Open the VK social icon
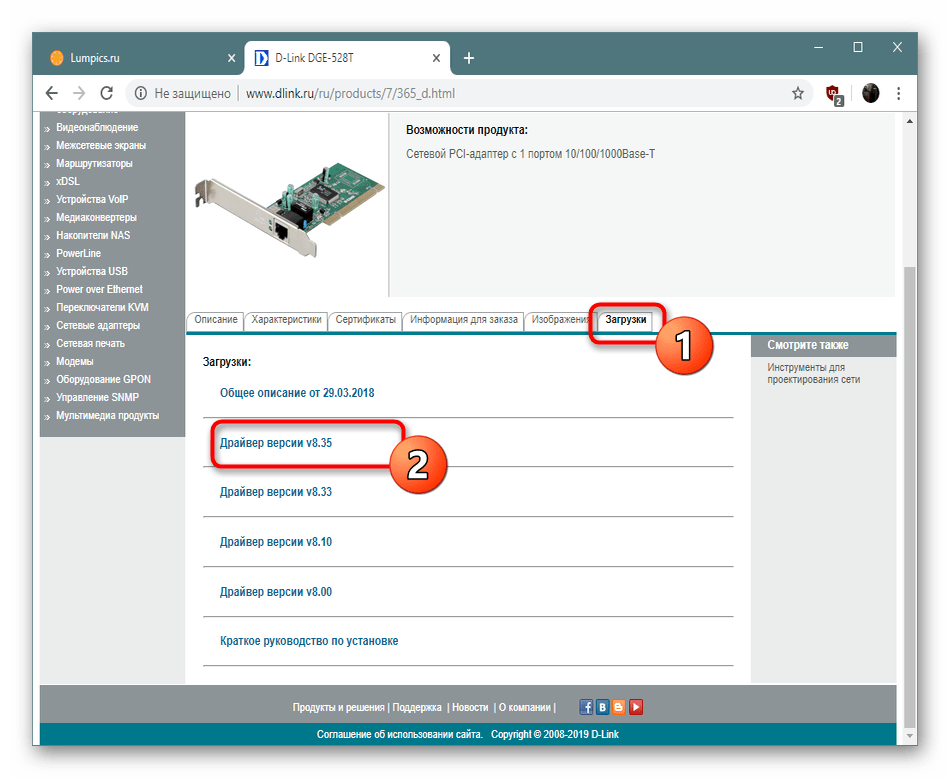The height and width of the screenshot is (778, 950). click(603, 707)
